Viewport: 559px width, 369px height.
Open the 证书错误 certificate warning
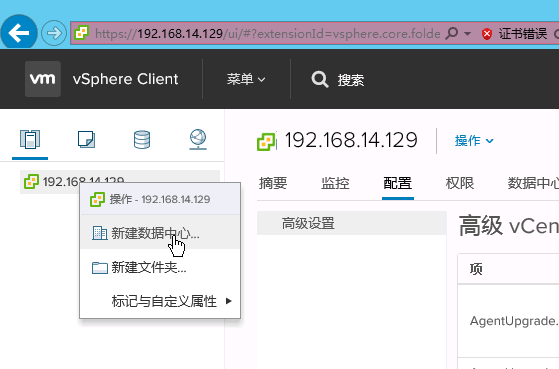tap(523, 34)
